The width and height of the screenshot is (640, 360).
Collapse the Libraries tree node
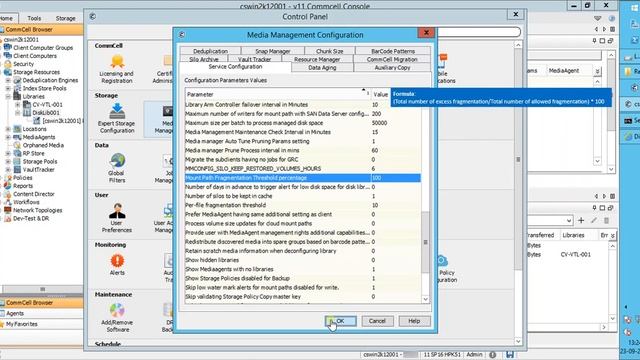click(x=8, y=97)
